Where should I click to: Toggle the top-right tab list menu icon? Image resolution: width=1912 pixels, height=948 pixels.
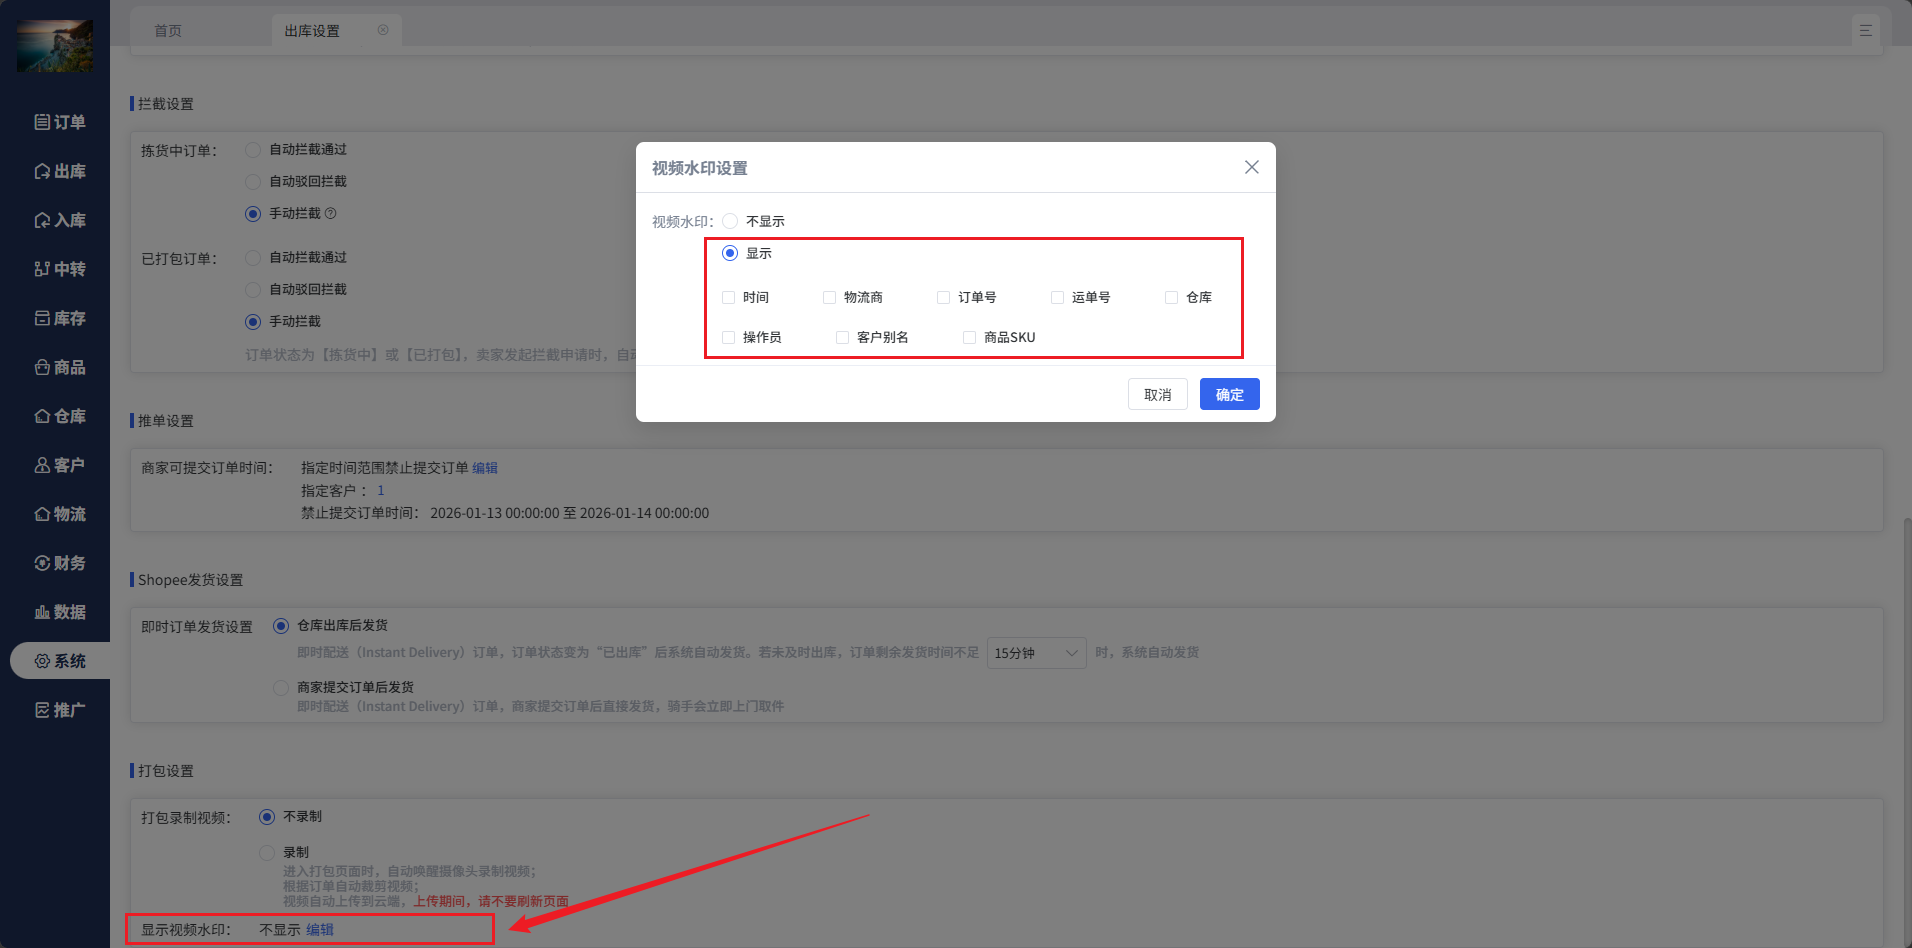tap(1866, 31)
